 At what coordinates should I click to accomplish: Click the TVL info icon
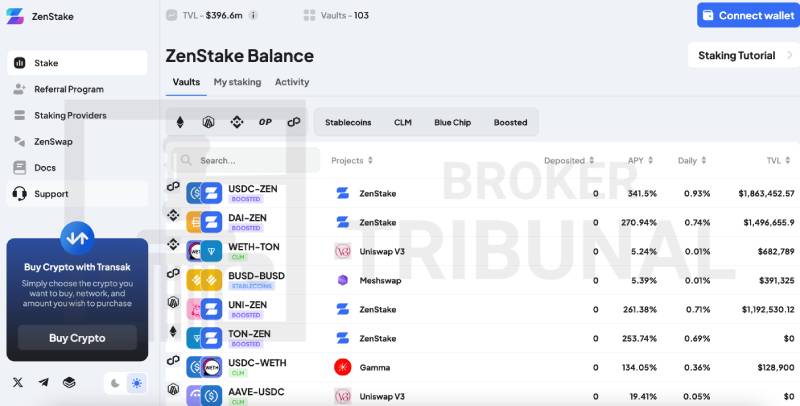(253, 15)
